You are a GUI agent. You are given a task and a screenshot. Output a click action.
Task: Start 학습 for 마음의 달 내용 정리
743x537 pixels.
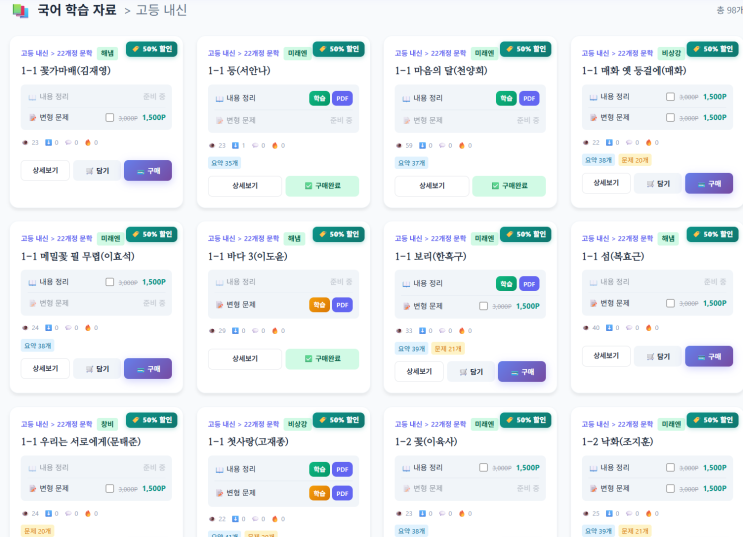tap(505, 98)
